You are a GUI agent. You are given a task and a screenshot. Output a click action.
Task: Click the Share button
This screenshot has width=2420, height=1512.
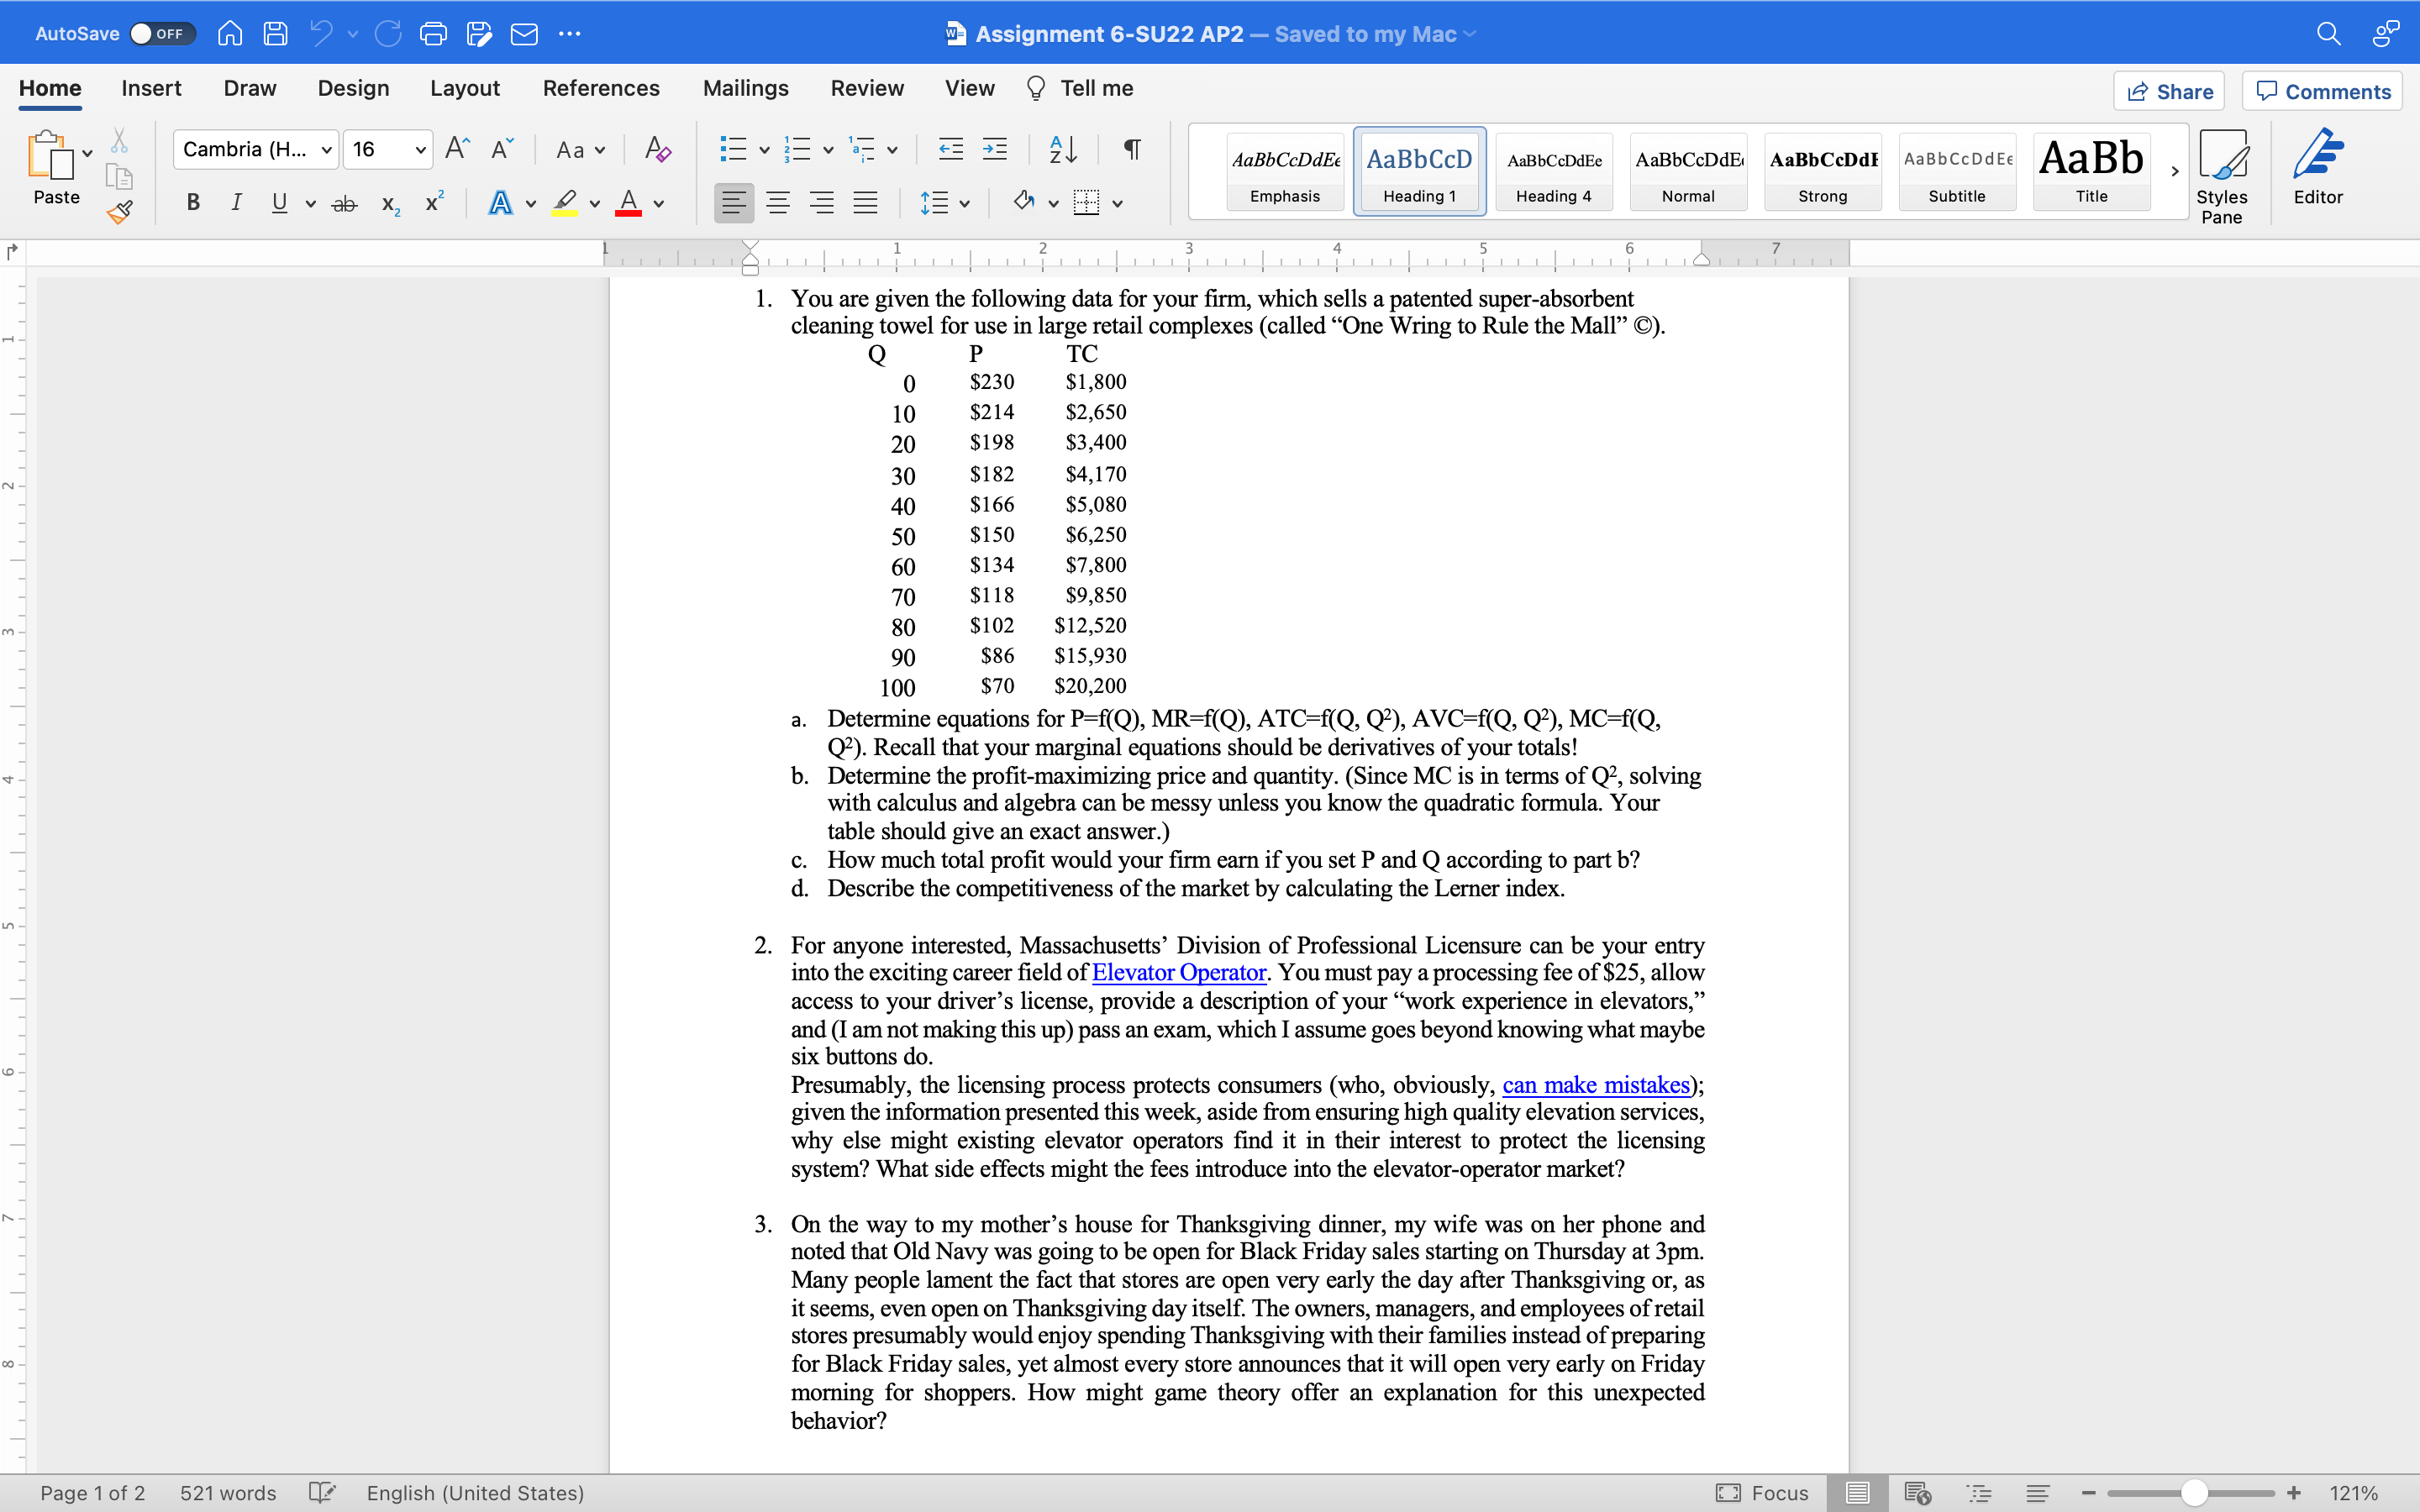click(x=2169, y=91)
